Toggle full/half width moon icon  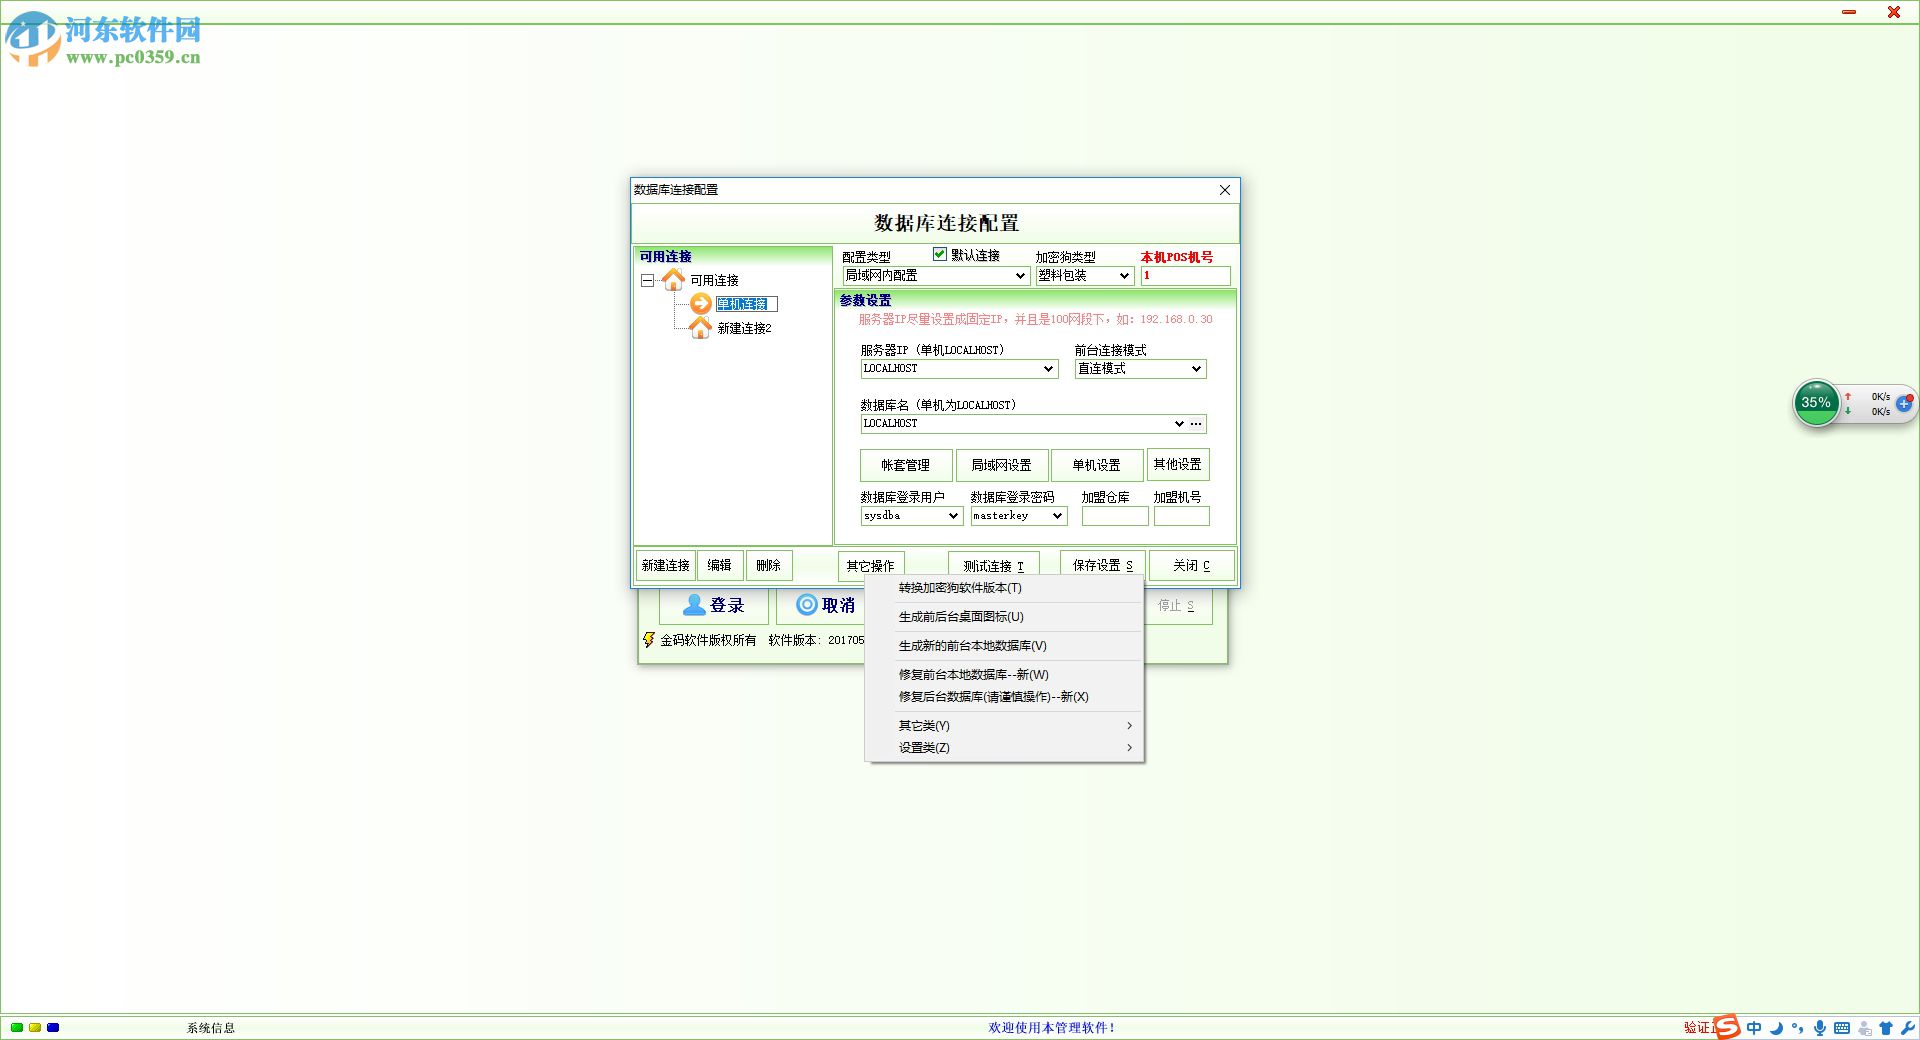[1775, 1027]
